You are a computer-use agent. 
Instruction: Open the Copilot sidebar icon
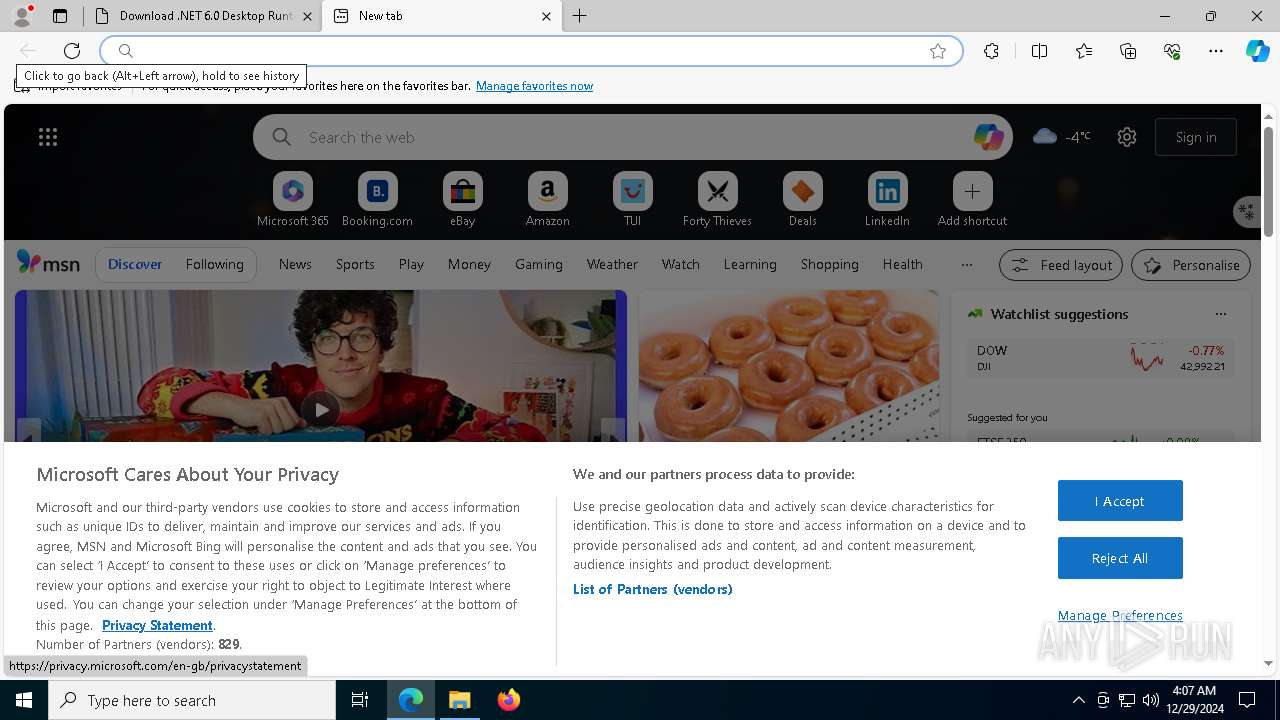point(1257,51)
